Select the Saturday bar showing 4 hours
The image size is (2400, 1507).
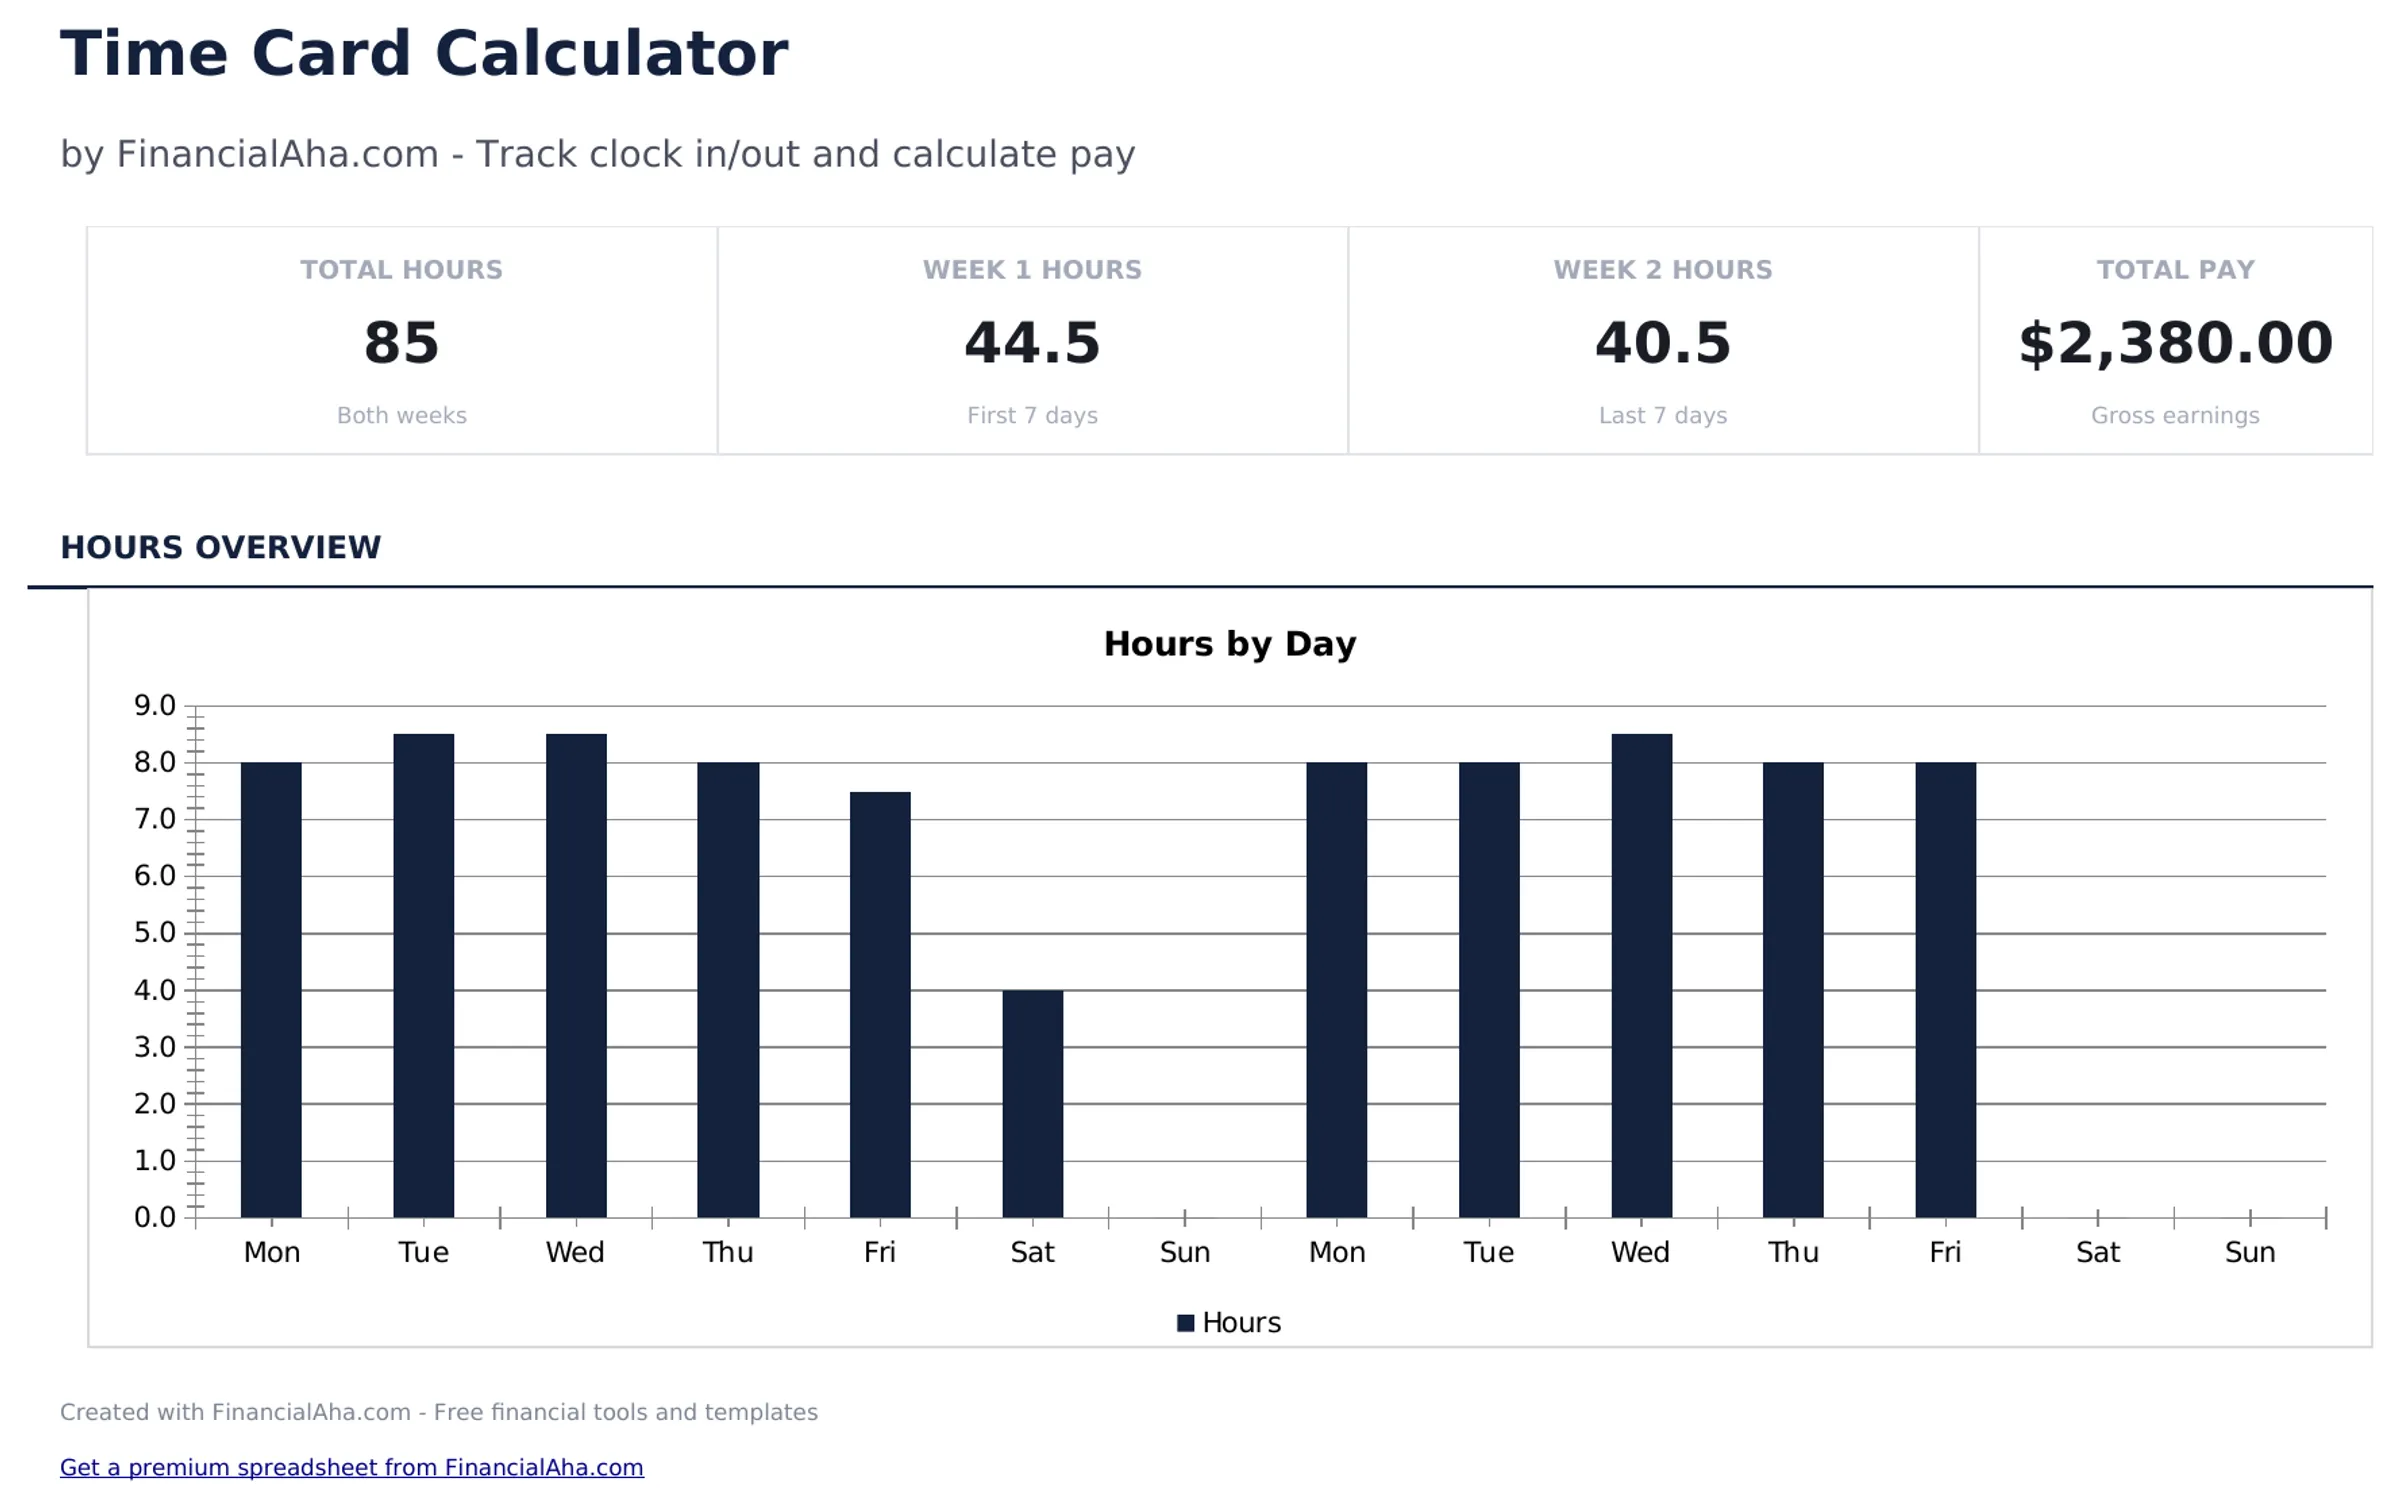1033,1105
